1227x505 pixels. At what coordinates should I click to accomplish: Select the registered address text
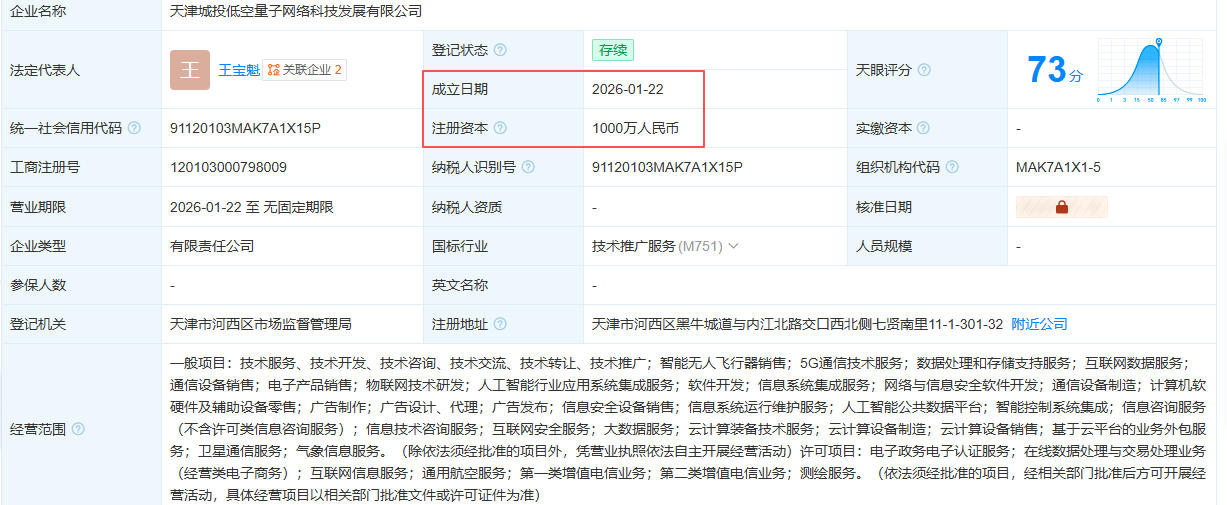[x=797, y=324]
